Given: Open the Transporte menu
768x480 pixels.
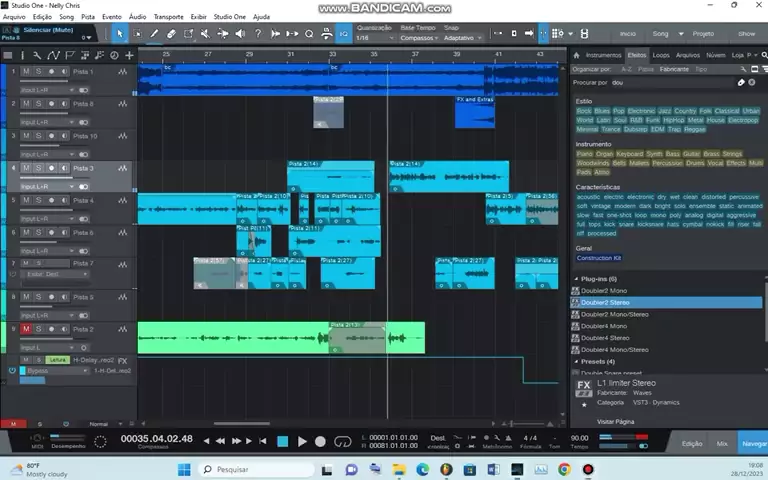Looking at the screenshot, I should 168,17.
